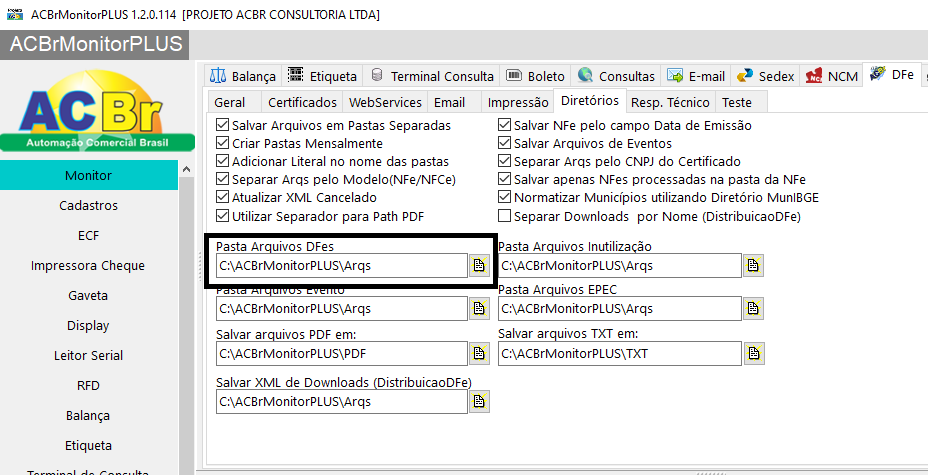Image resolution: width=928 pixels, height=475 pixels.
Task: Switch to the Resp. Técnico sub-tab
Action: click(x=670, y=102)
